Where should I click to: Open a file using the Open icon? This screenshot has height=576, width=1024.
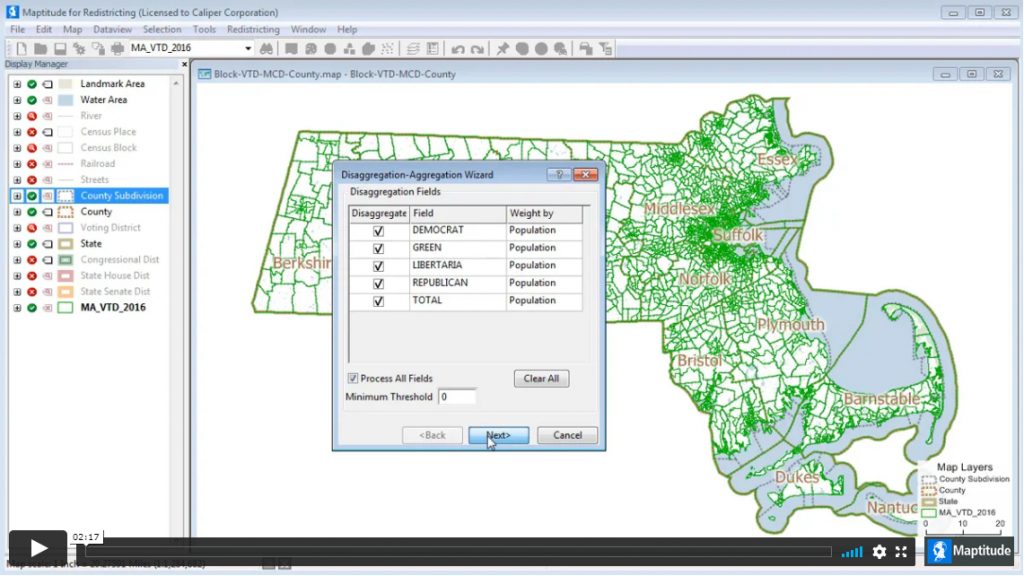(x=40, y=48)
